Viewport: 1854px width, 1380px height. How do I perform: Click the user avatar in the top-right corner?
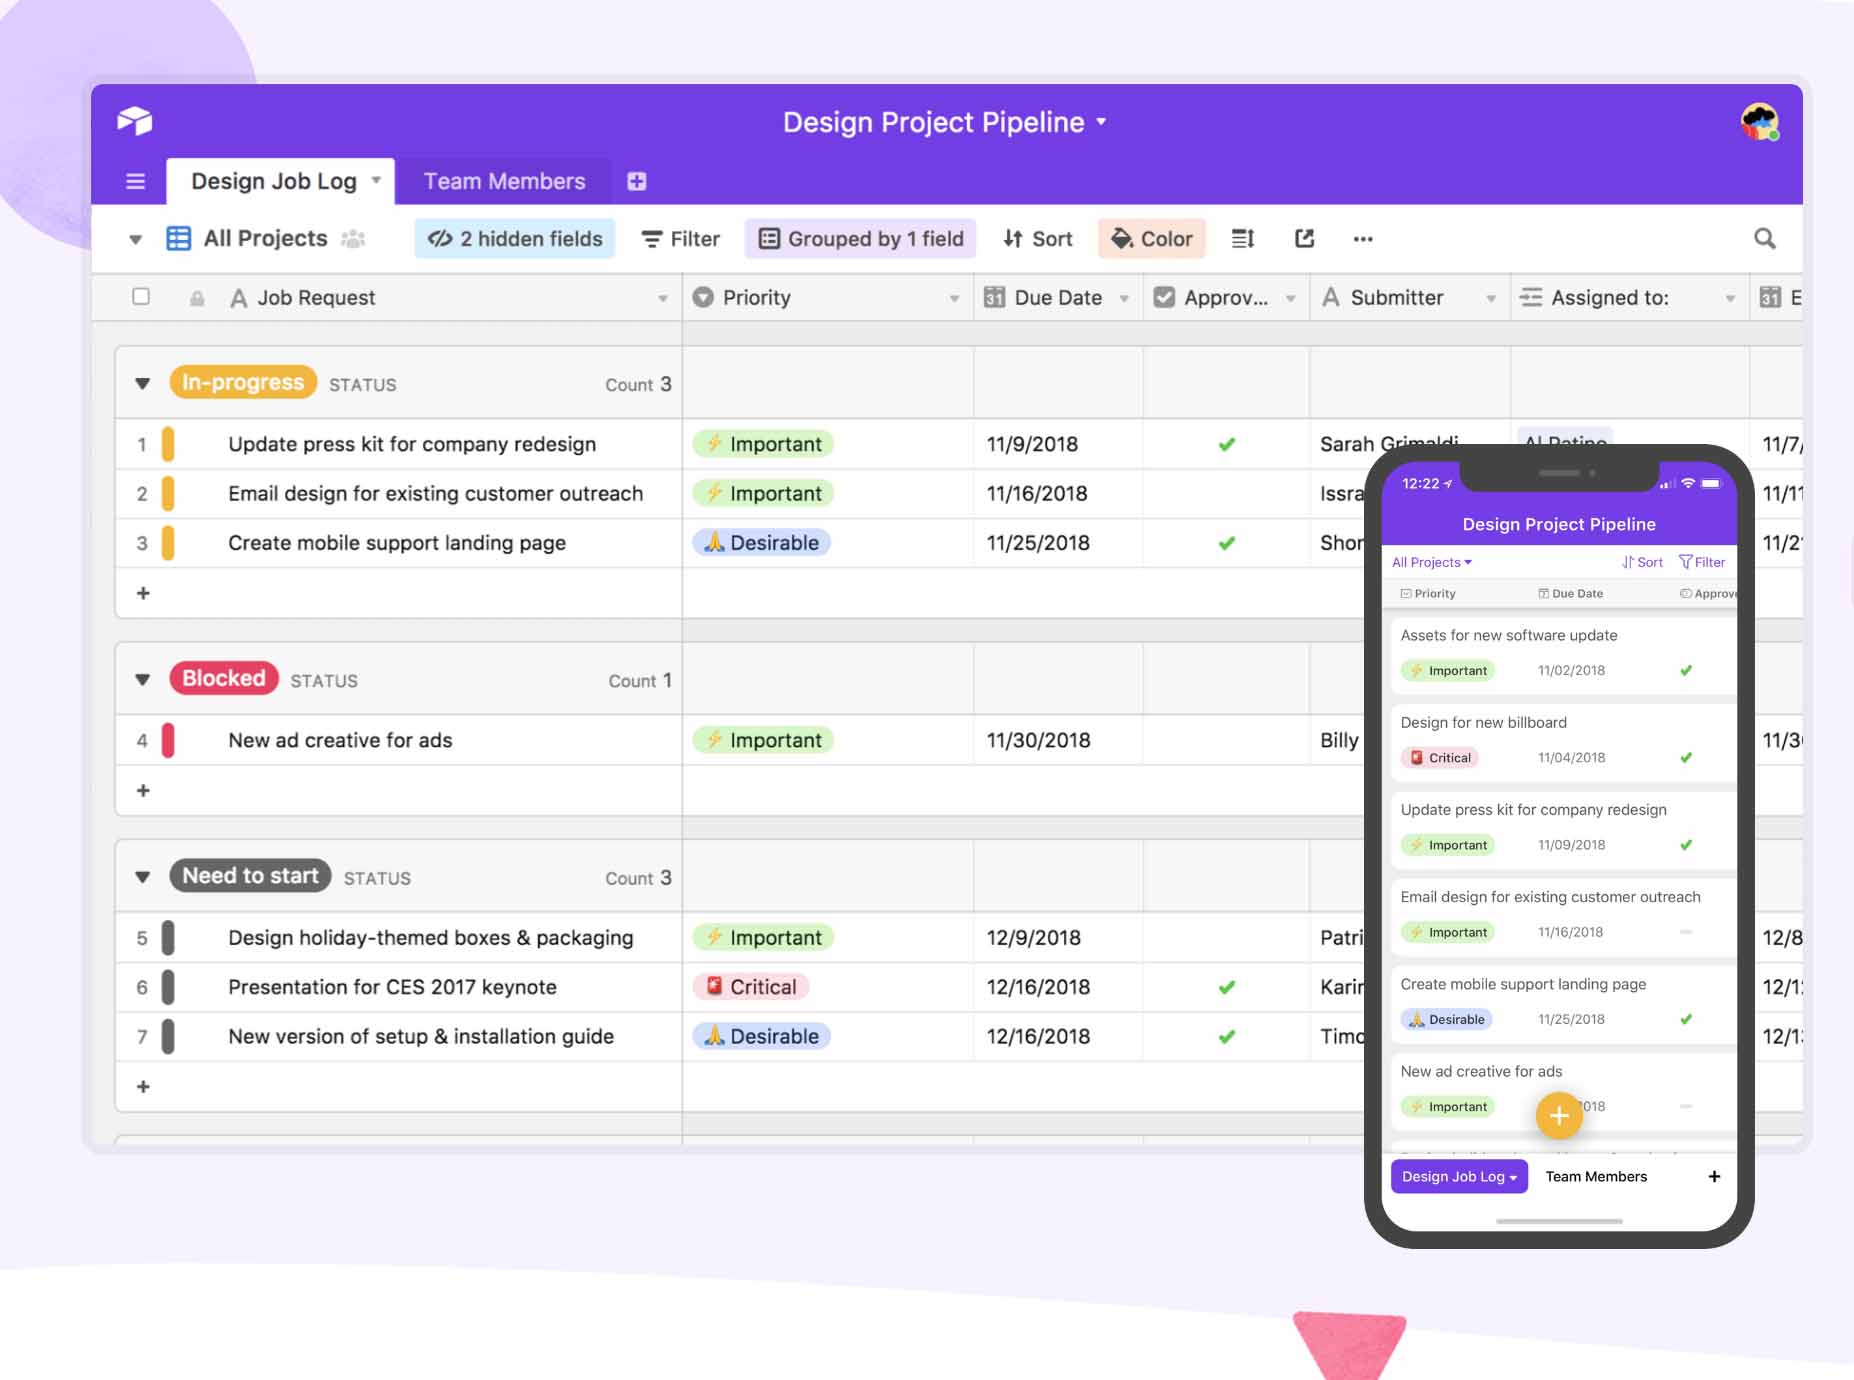pos(1758,122)
